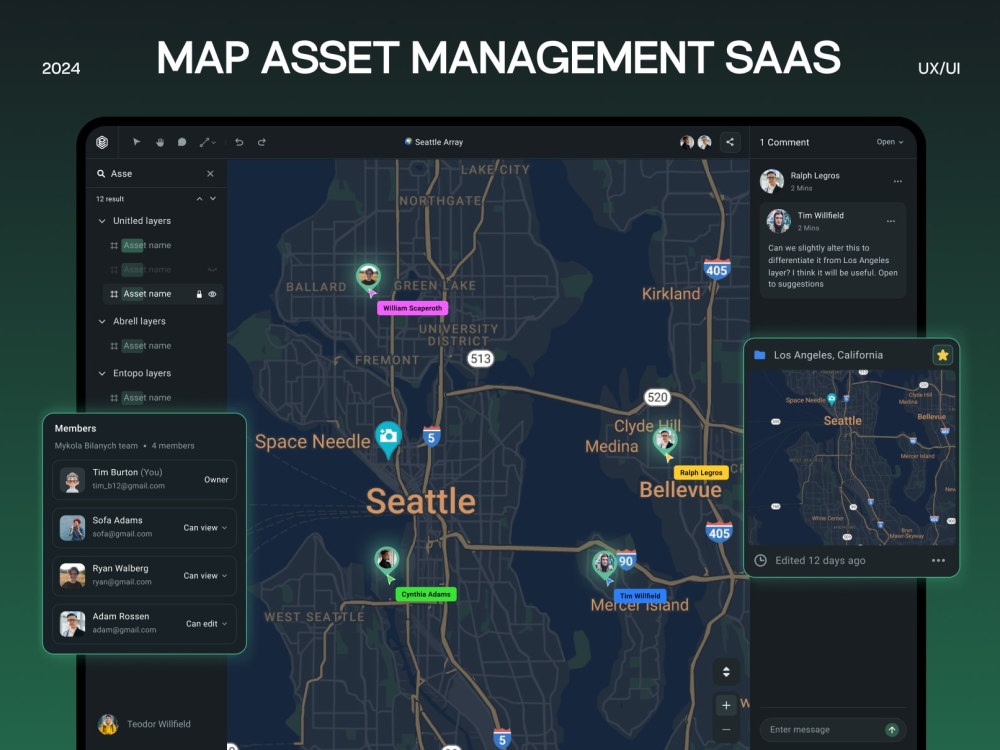Click the William Scaperoth pink label
Screen dimensions: 1000x750
[x=413, y=308]
